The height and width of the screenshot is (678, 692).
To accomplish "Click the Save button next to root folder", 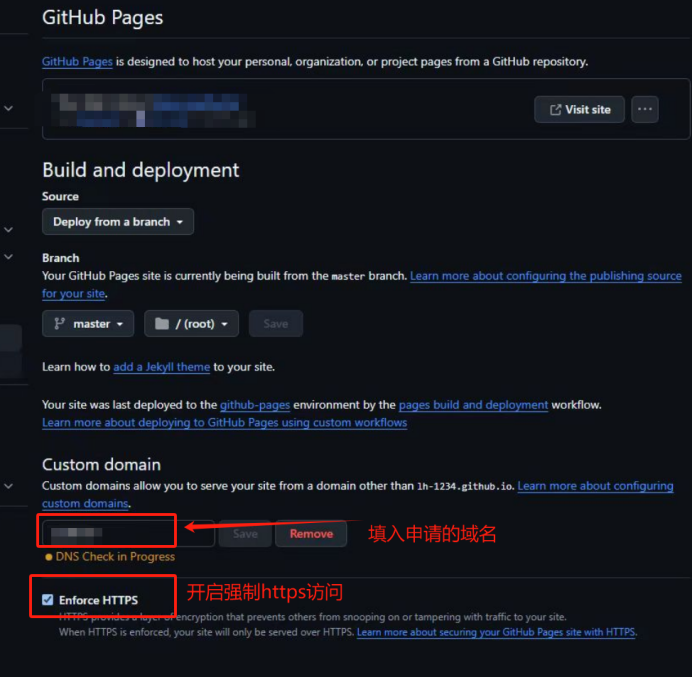I will tap(276, 324).
